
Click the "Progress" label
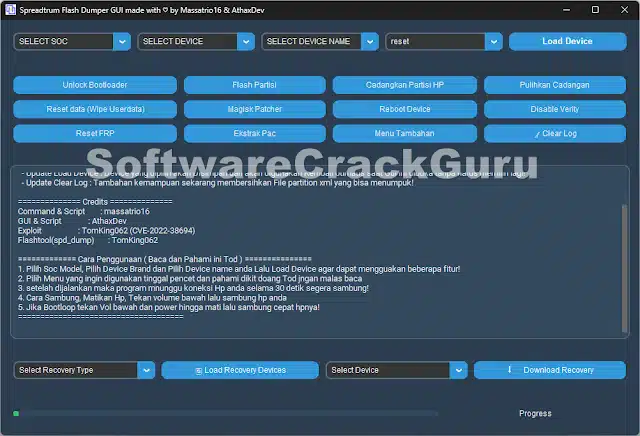[x=535, y=414]
